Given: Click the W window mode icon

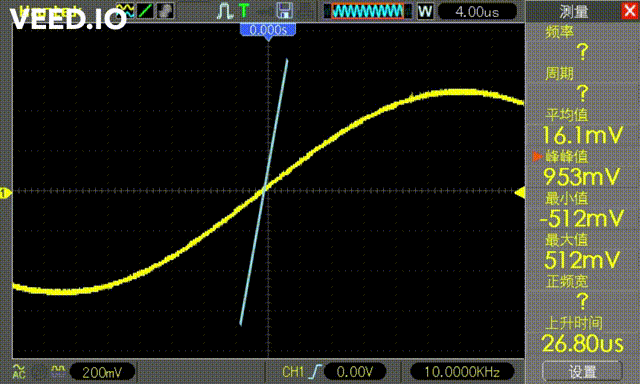Looking at the screenshot, I should [425, 11].
